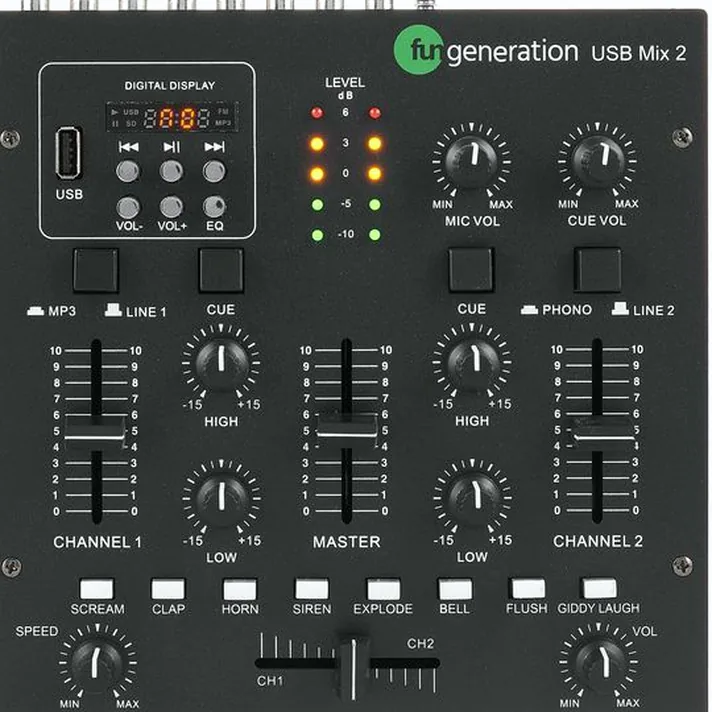Image resolution: width=712 pixels, height=712 pixels.
Task: Click the CH1/CH2 crossfader handle
Action: (x=353, y=667)
